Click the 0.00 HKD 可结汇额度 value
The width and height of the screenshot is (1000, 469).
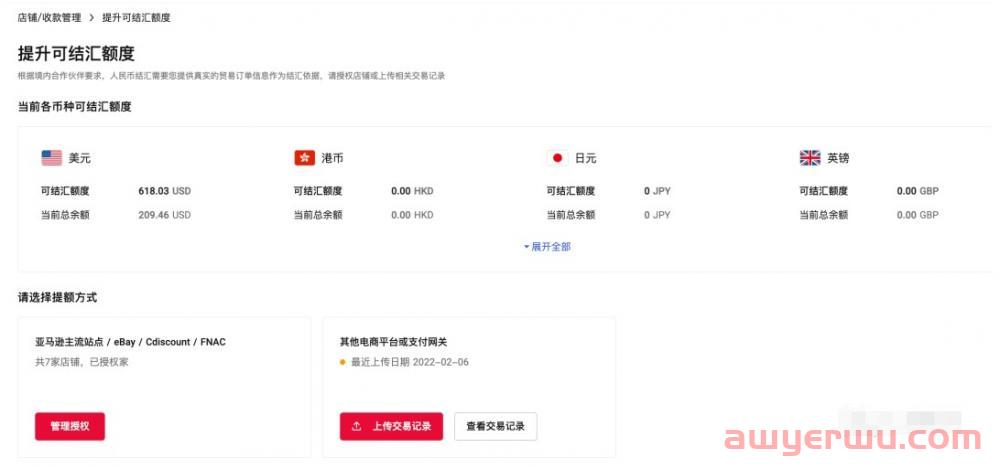pyautogui.click(x=413, y=191)
